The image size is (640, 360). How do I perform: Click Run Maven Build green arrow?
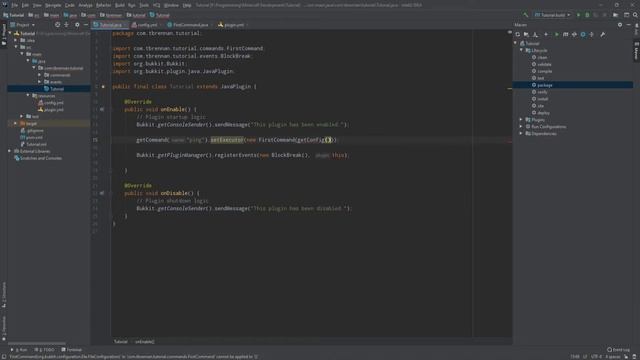click(556, 35)
